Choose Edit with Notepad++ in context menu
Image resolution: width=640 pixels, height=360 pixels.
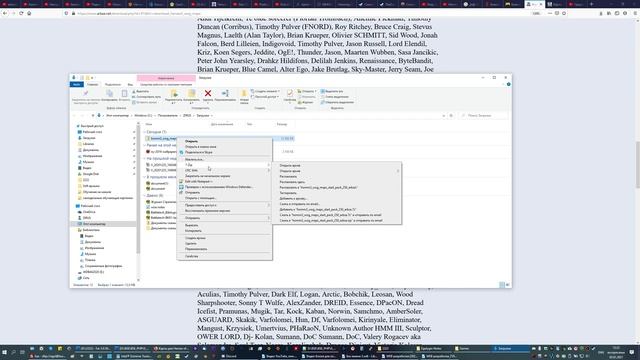click(224, 181)
